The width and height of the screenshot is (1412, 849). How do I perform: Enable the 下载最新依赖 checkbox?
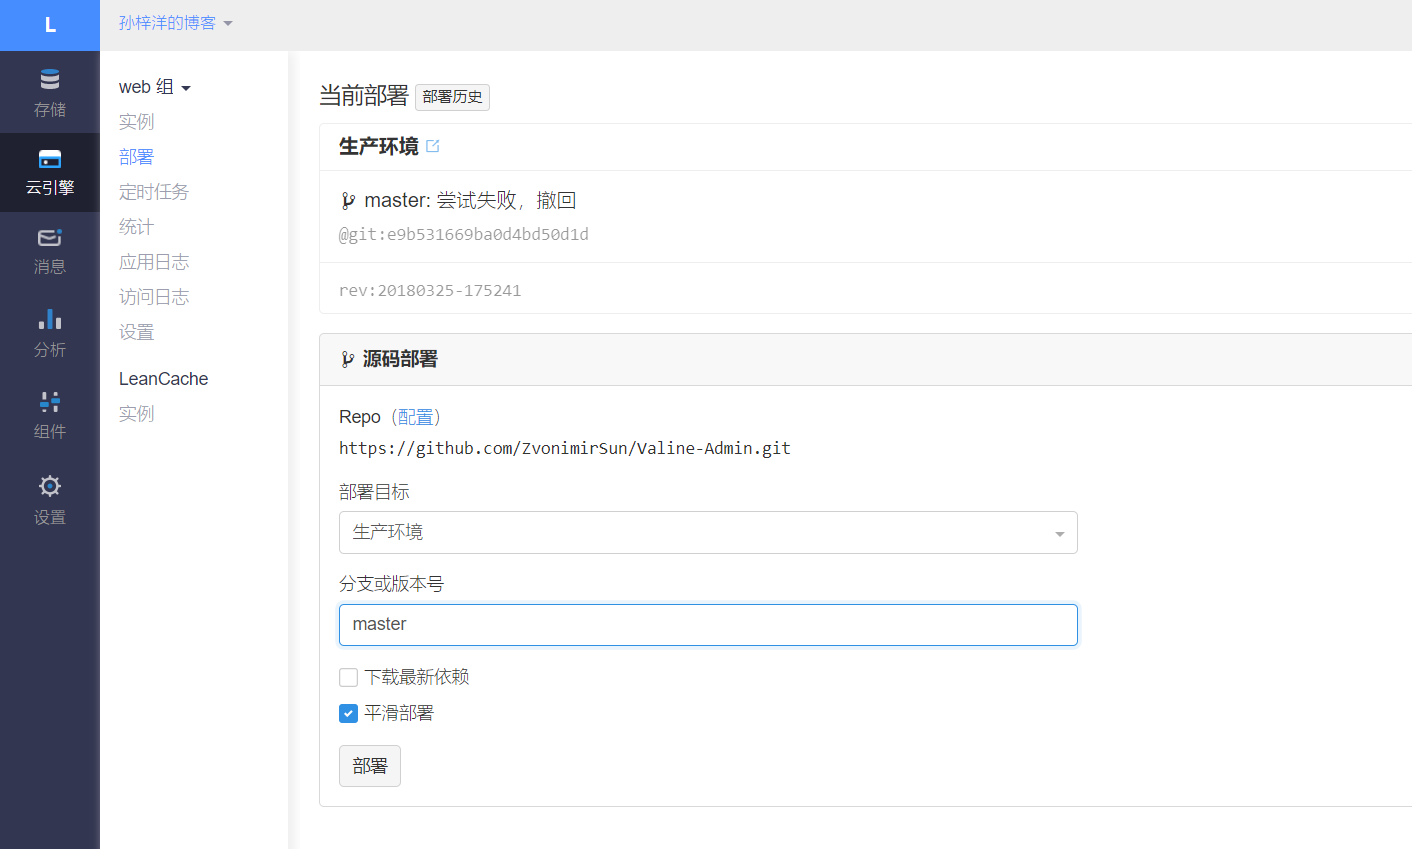349,678
